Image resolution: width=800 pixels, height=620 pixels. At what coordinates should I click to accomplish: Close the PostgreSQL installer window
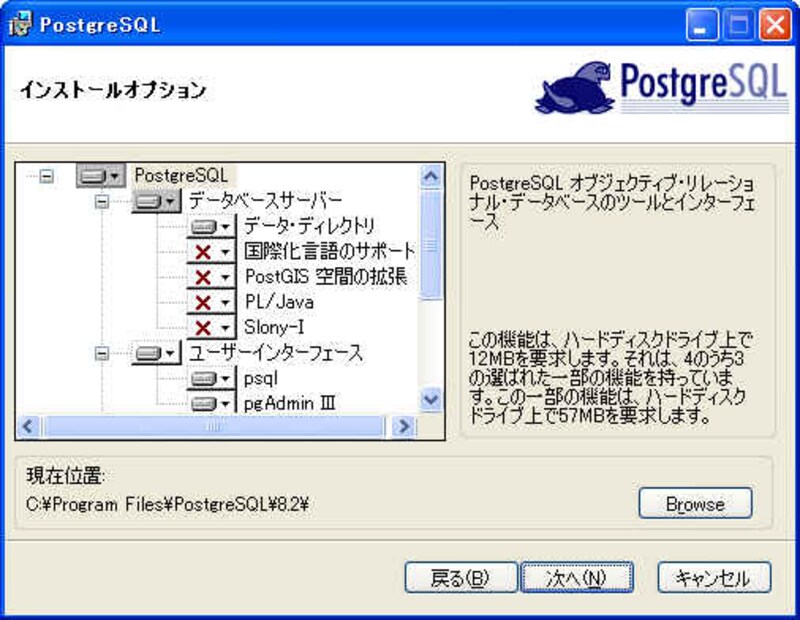coord(775,24)
